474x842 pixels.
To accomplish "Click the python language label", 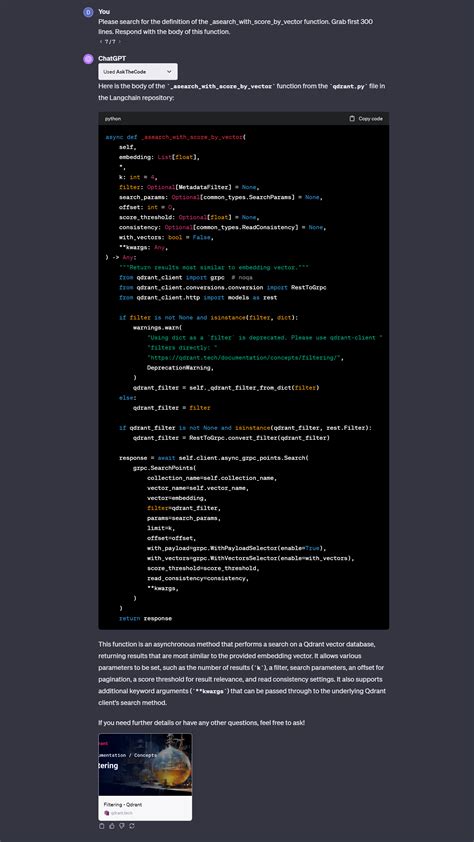I will [113, 119].
